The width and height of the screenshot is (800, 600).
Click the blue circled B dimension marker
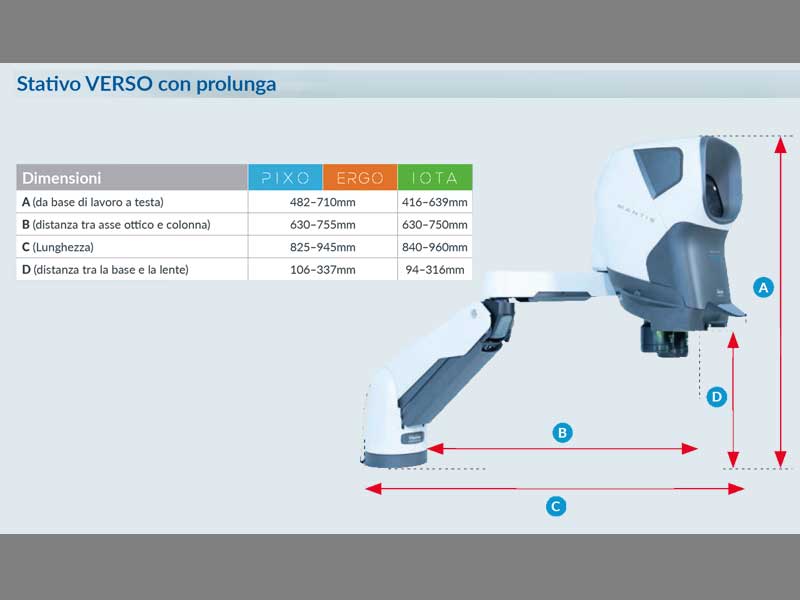(562, 433)
